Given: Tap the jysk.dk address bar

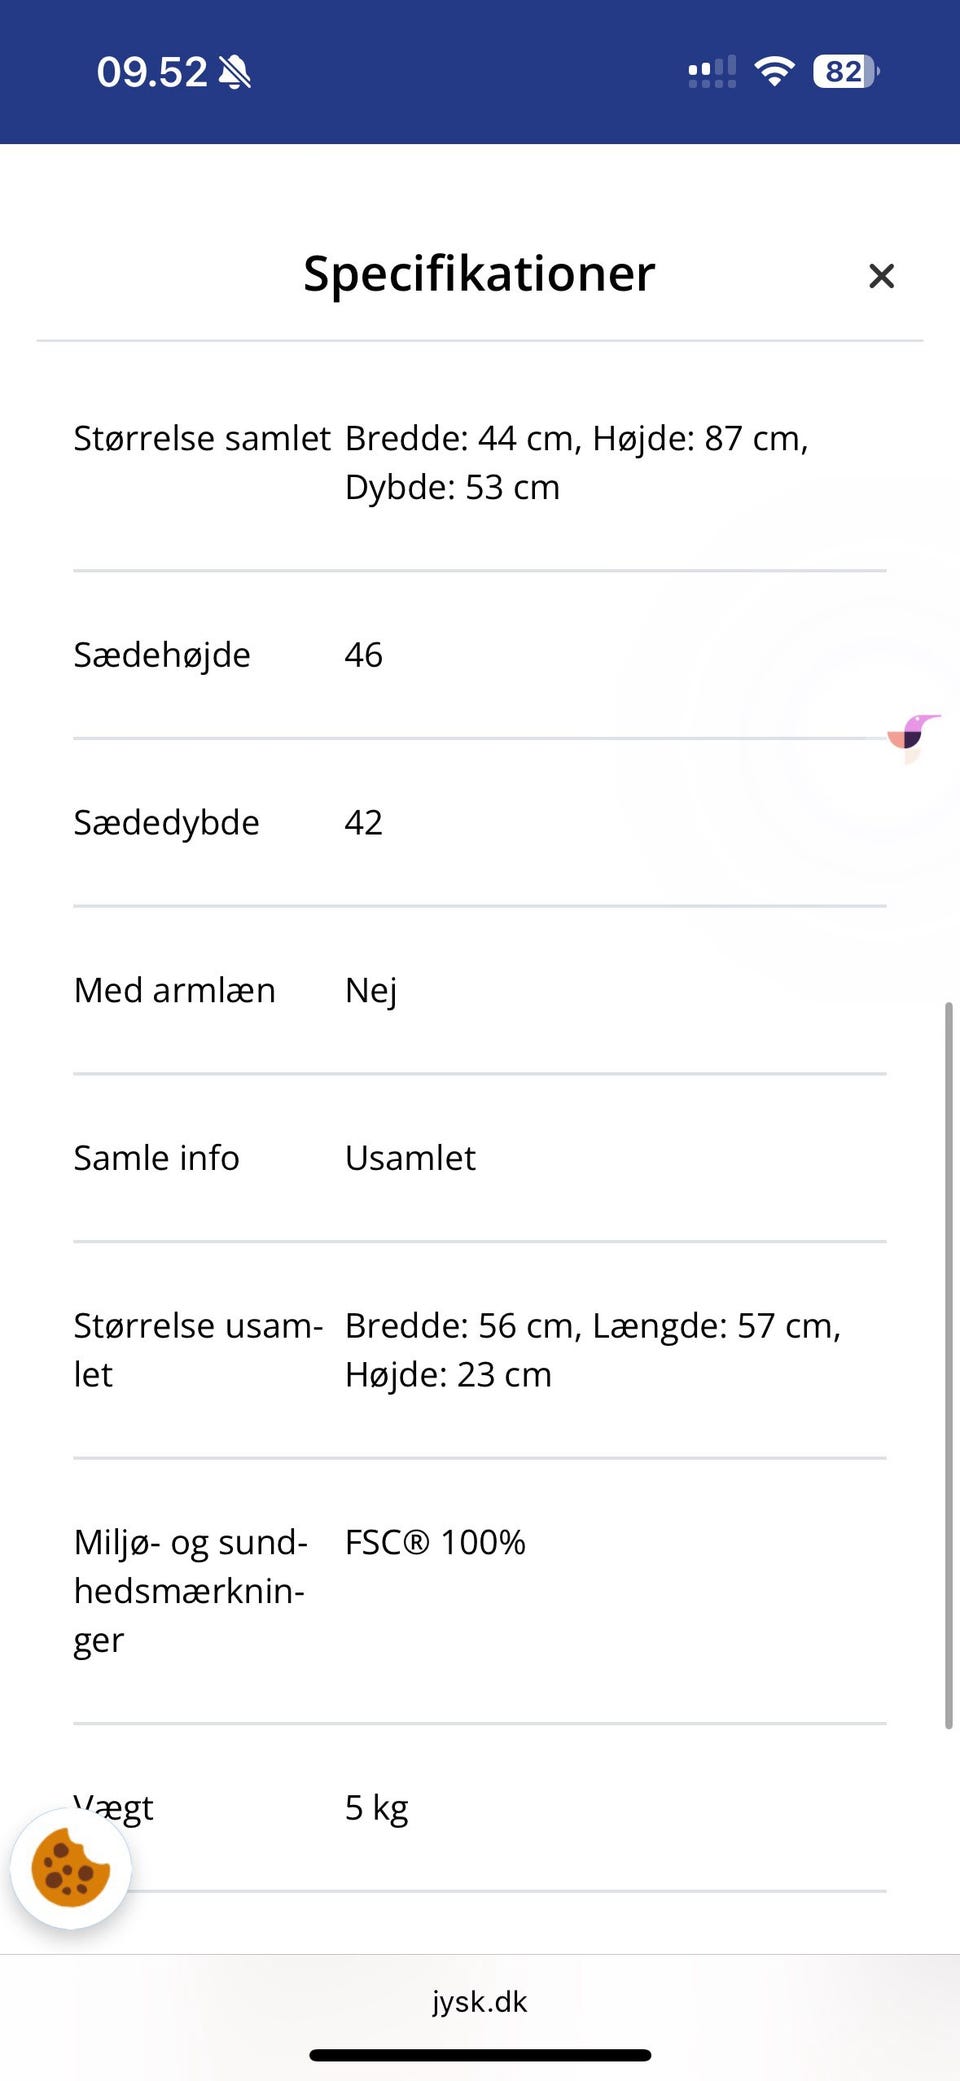Looking at the screenshot, I should tap(480, 2001).
